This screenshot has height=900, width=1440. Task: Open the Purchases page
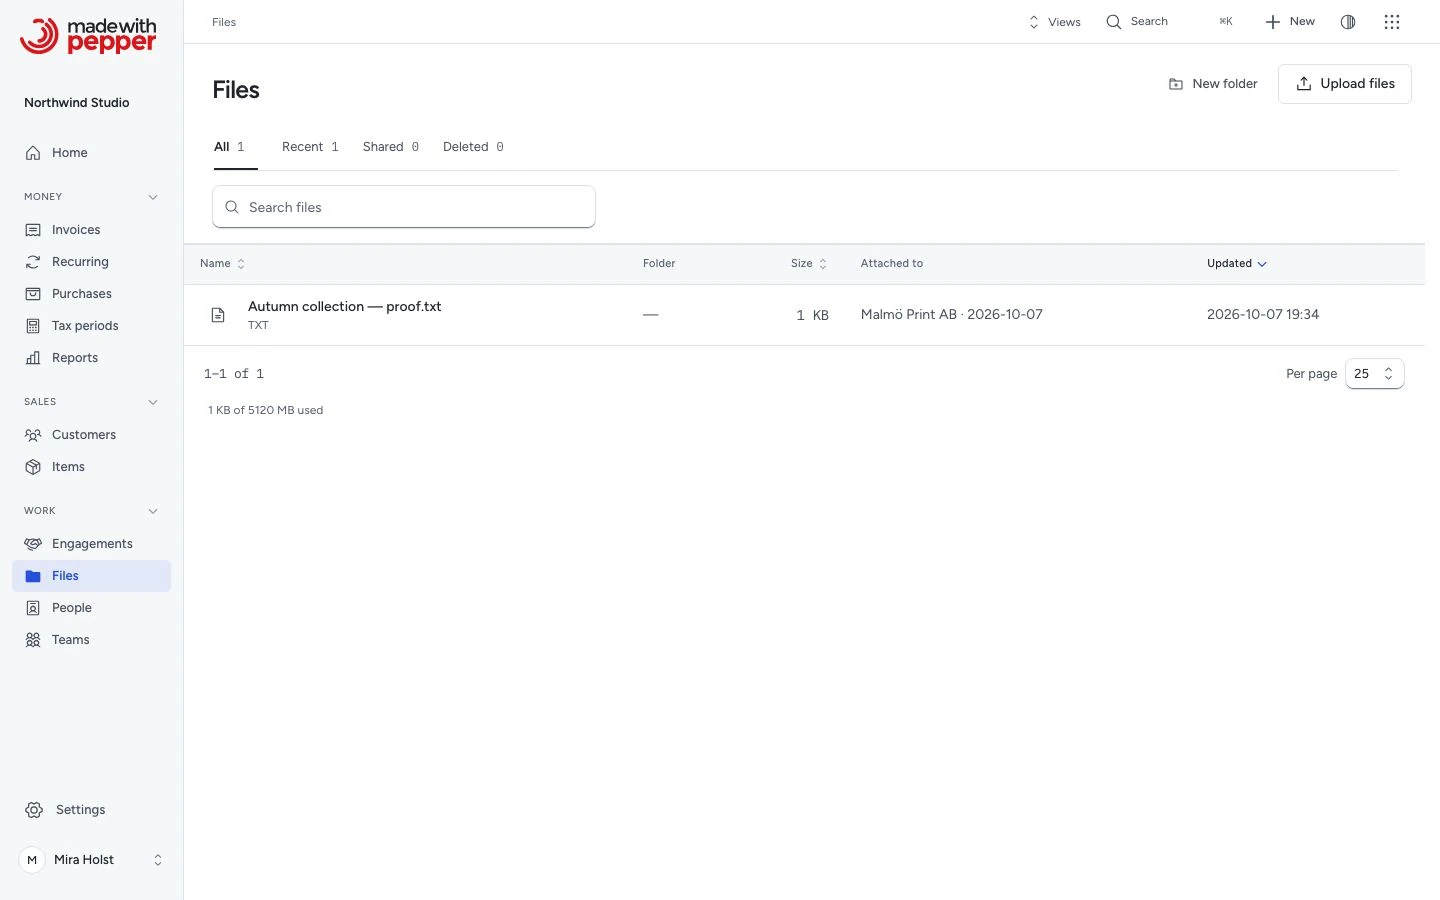91,294
